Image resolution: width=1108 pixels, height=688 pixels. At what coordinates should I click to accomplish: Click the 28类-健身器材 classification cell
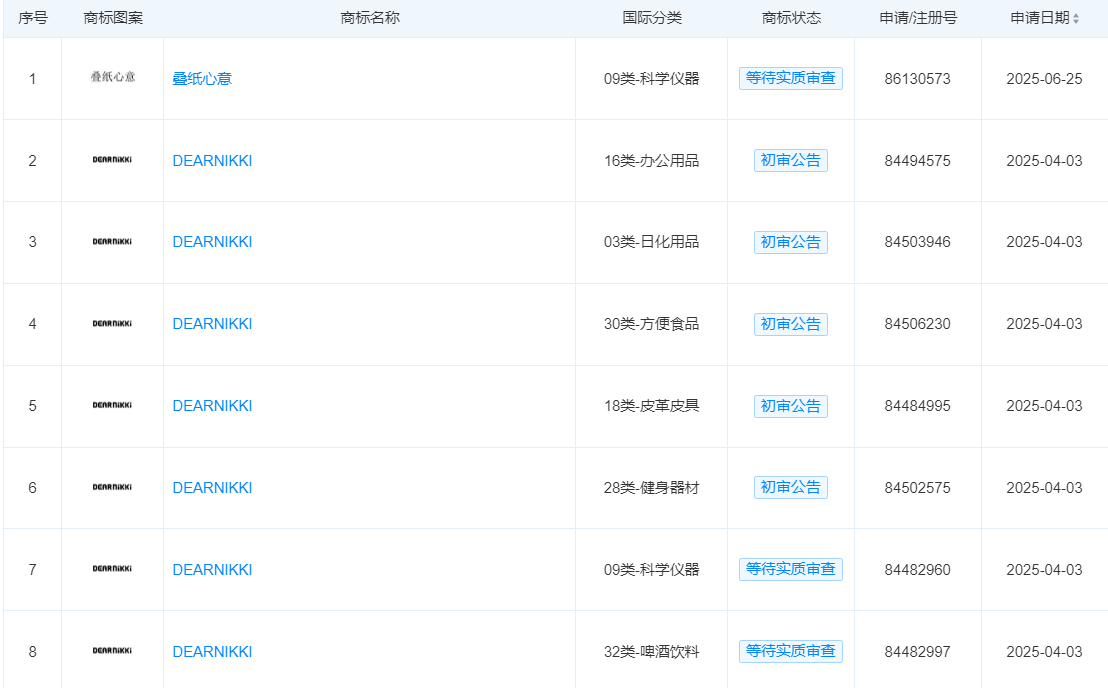pyautogui.click(x=652, y=487)
